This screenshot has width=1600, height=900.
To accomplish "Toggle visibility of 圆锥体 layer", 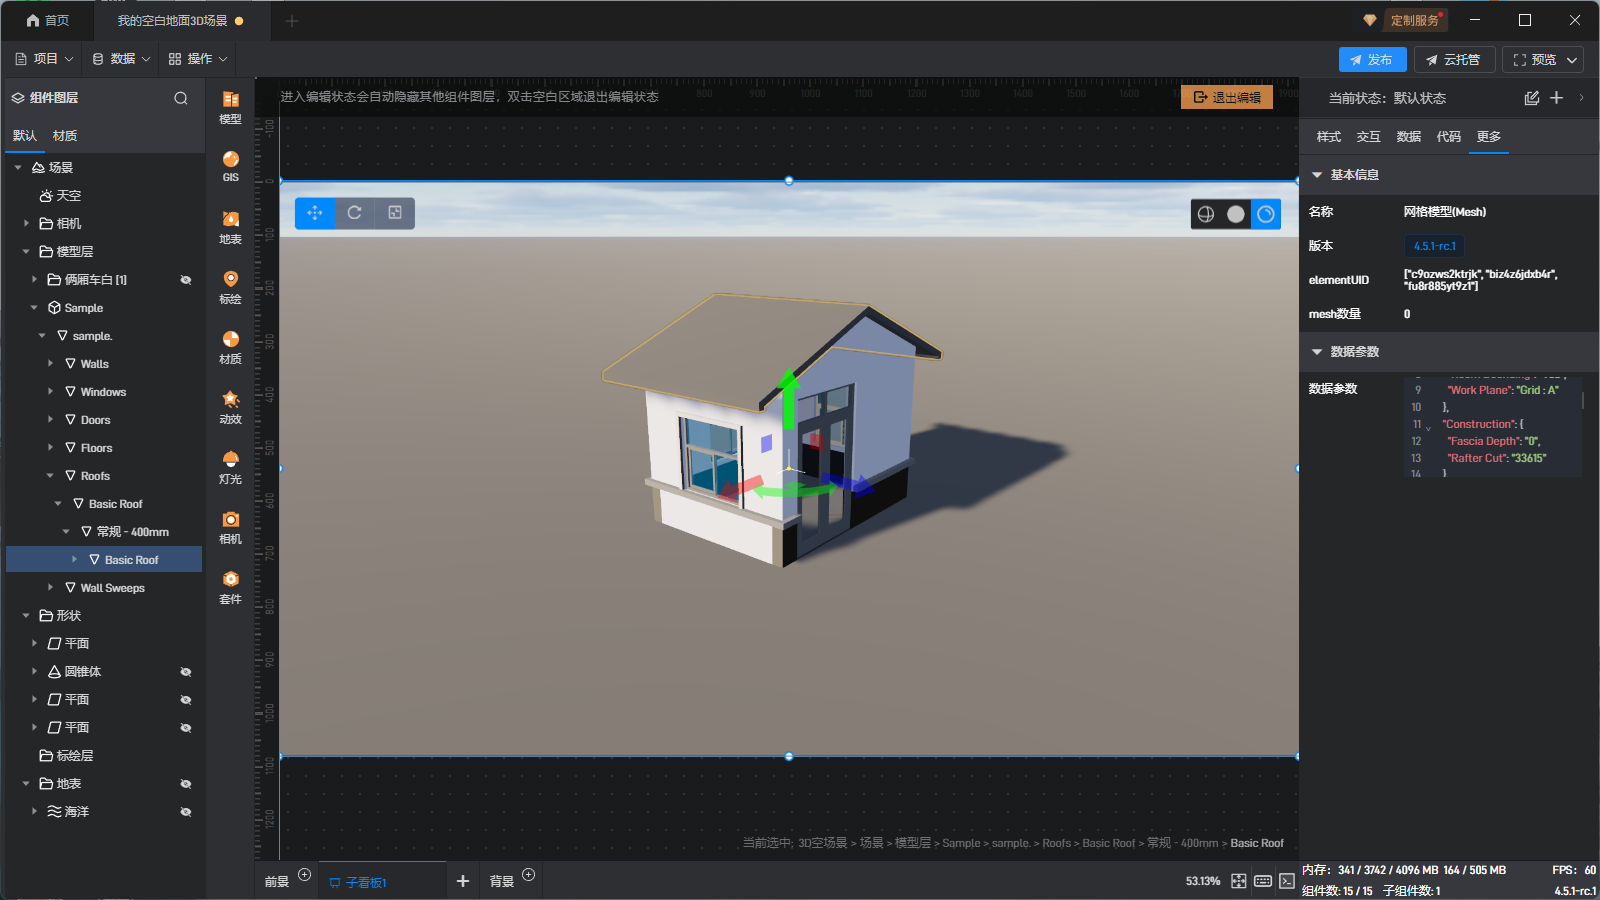I will (x=186, y=672).
